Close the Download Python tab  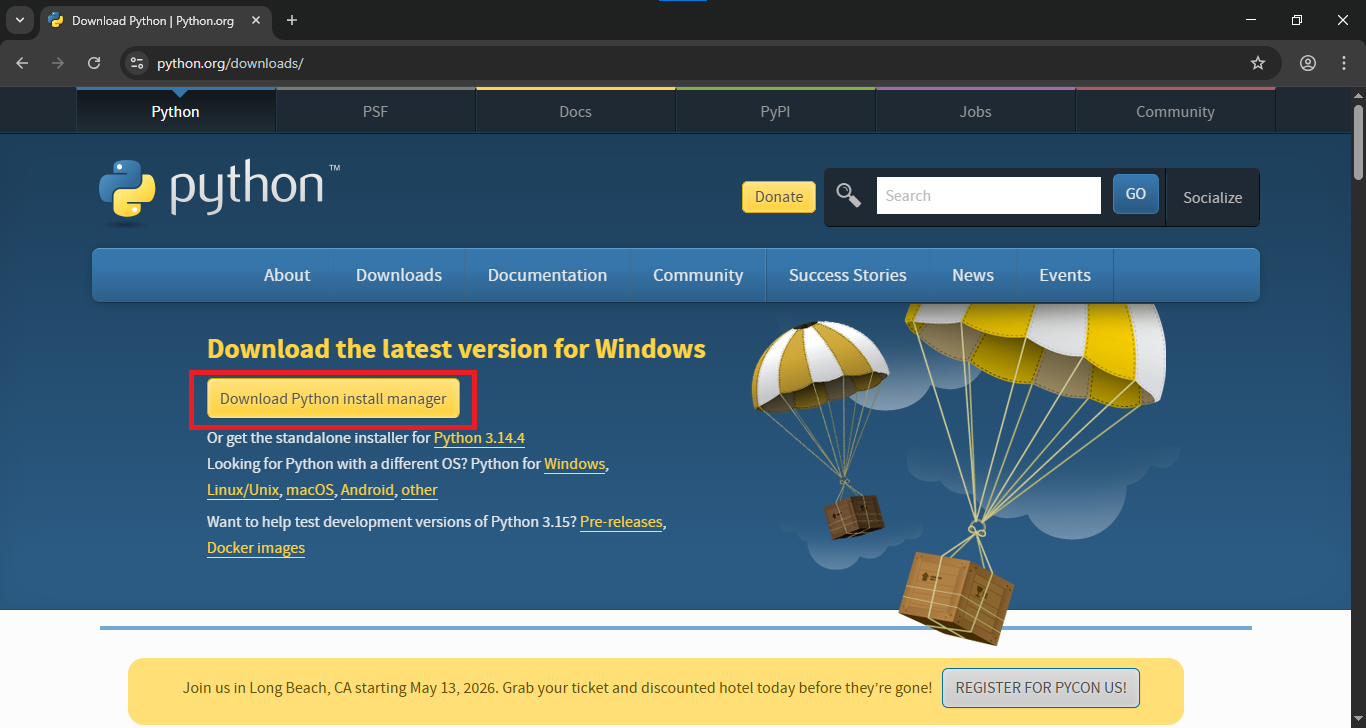(x=258, y=20)
